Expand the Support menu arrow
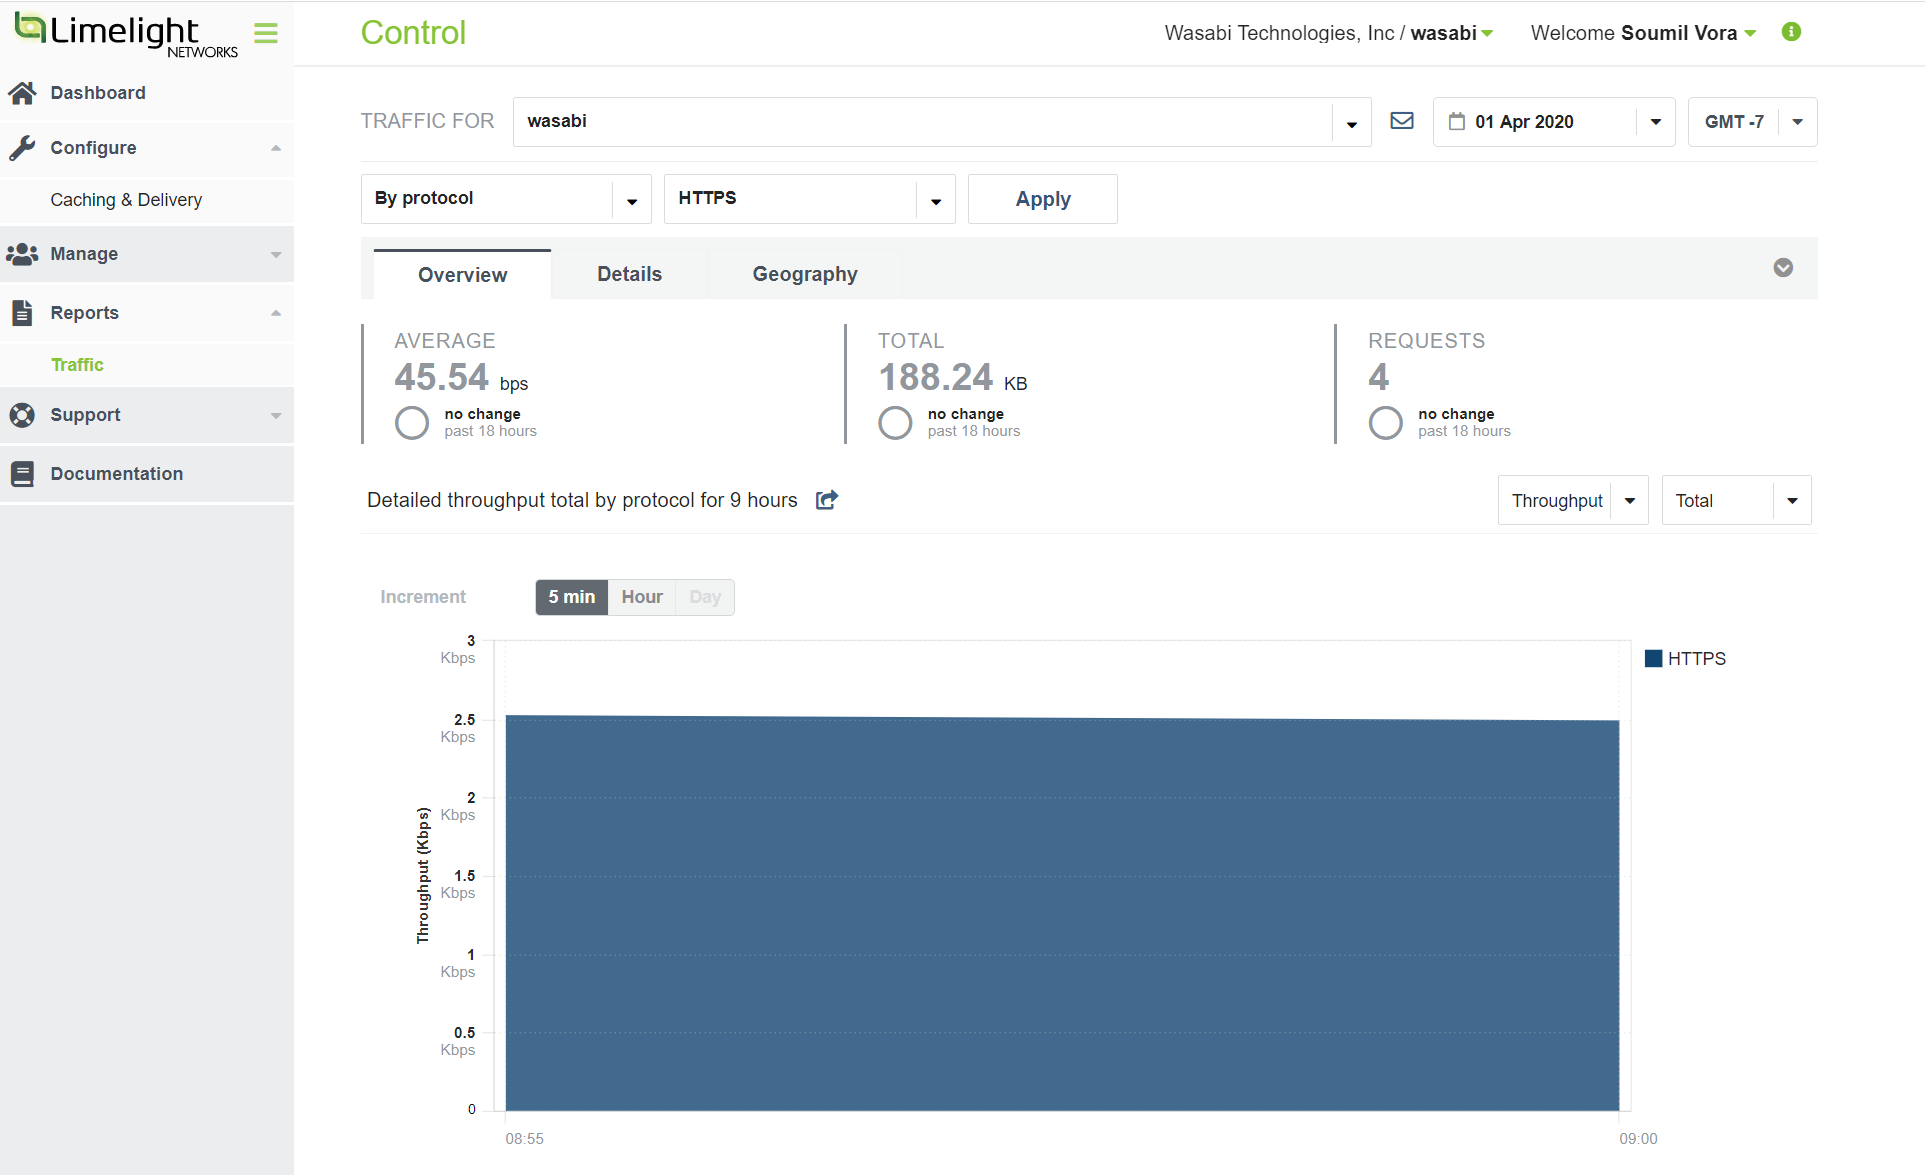The image size is (1925, 1175). 276,416
